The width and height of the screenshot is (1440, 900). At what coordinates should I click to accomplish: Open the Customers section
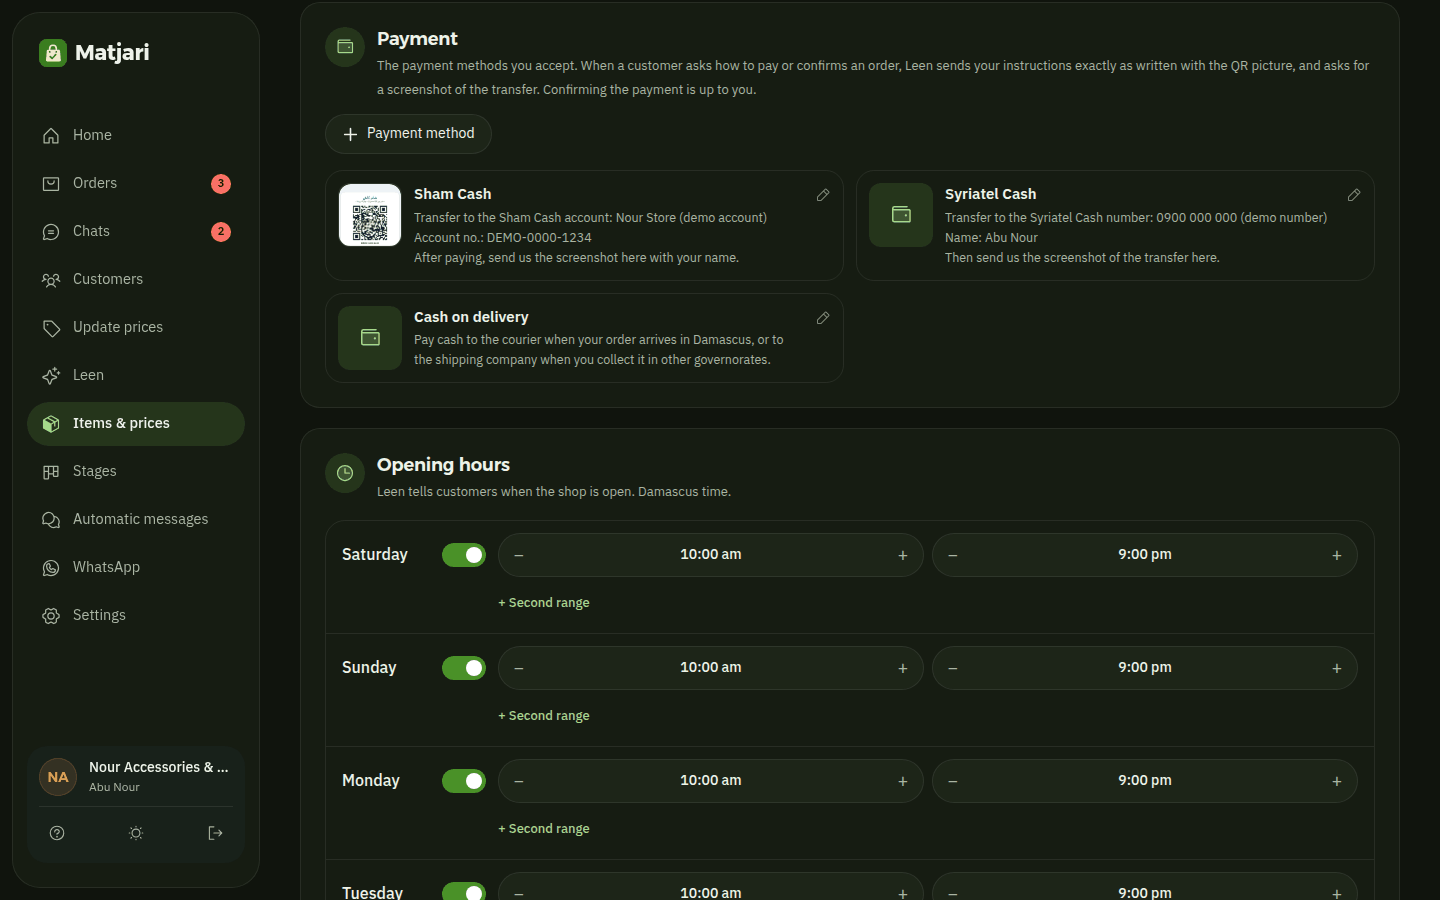pyautogui.click(x=136, y=279)
